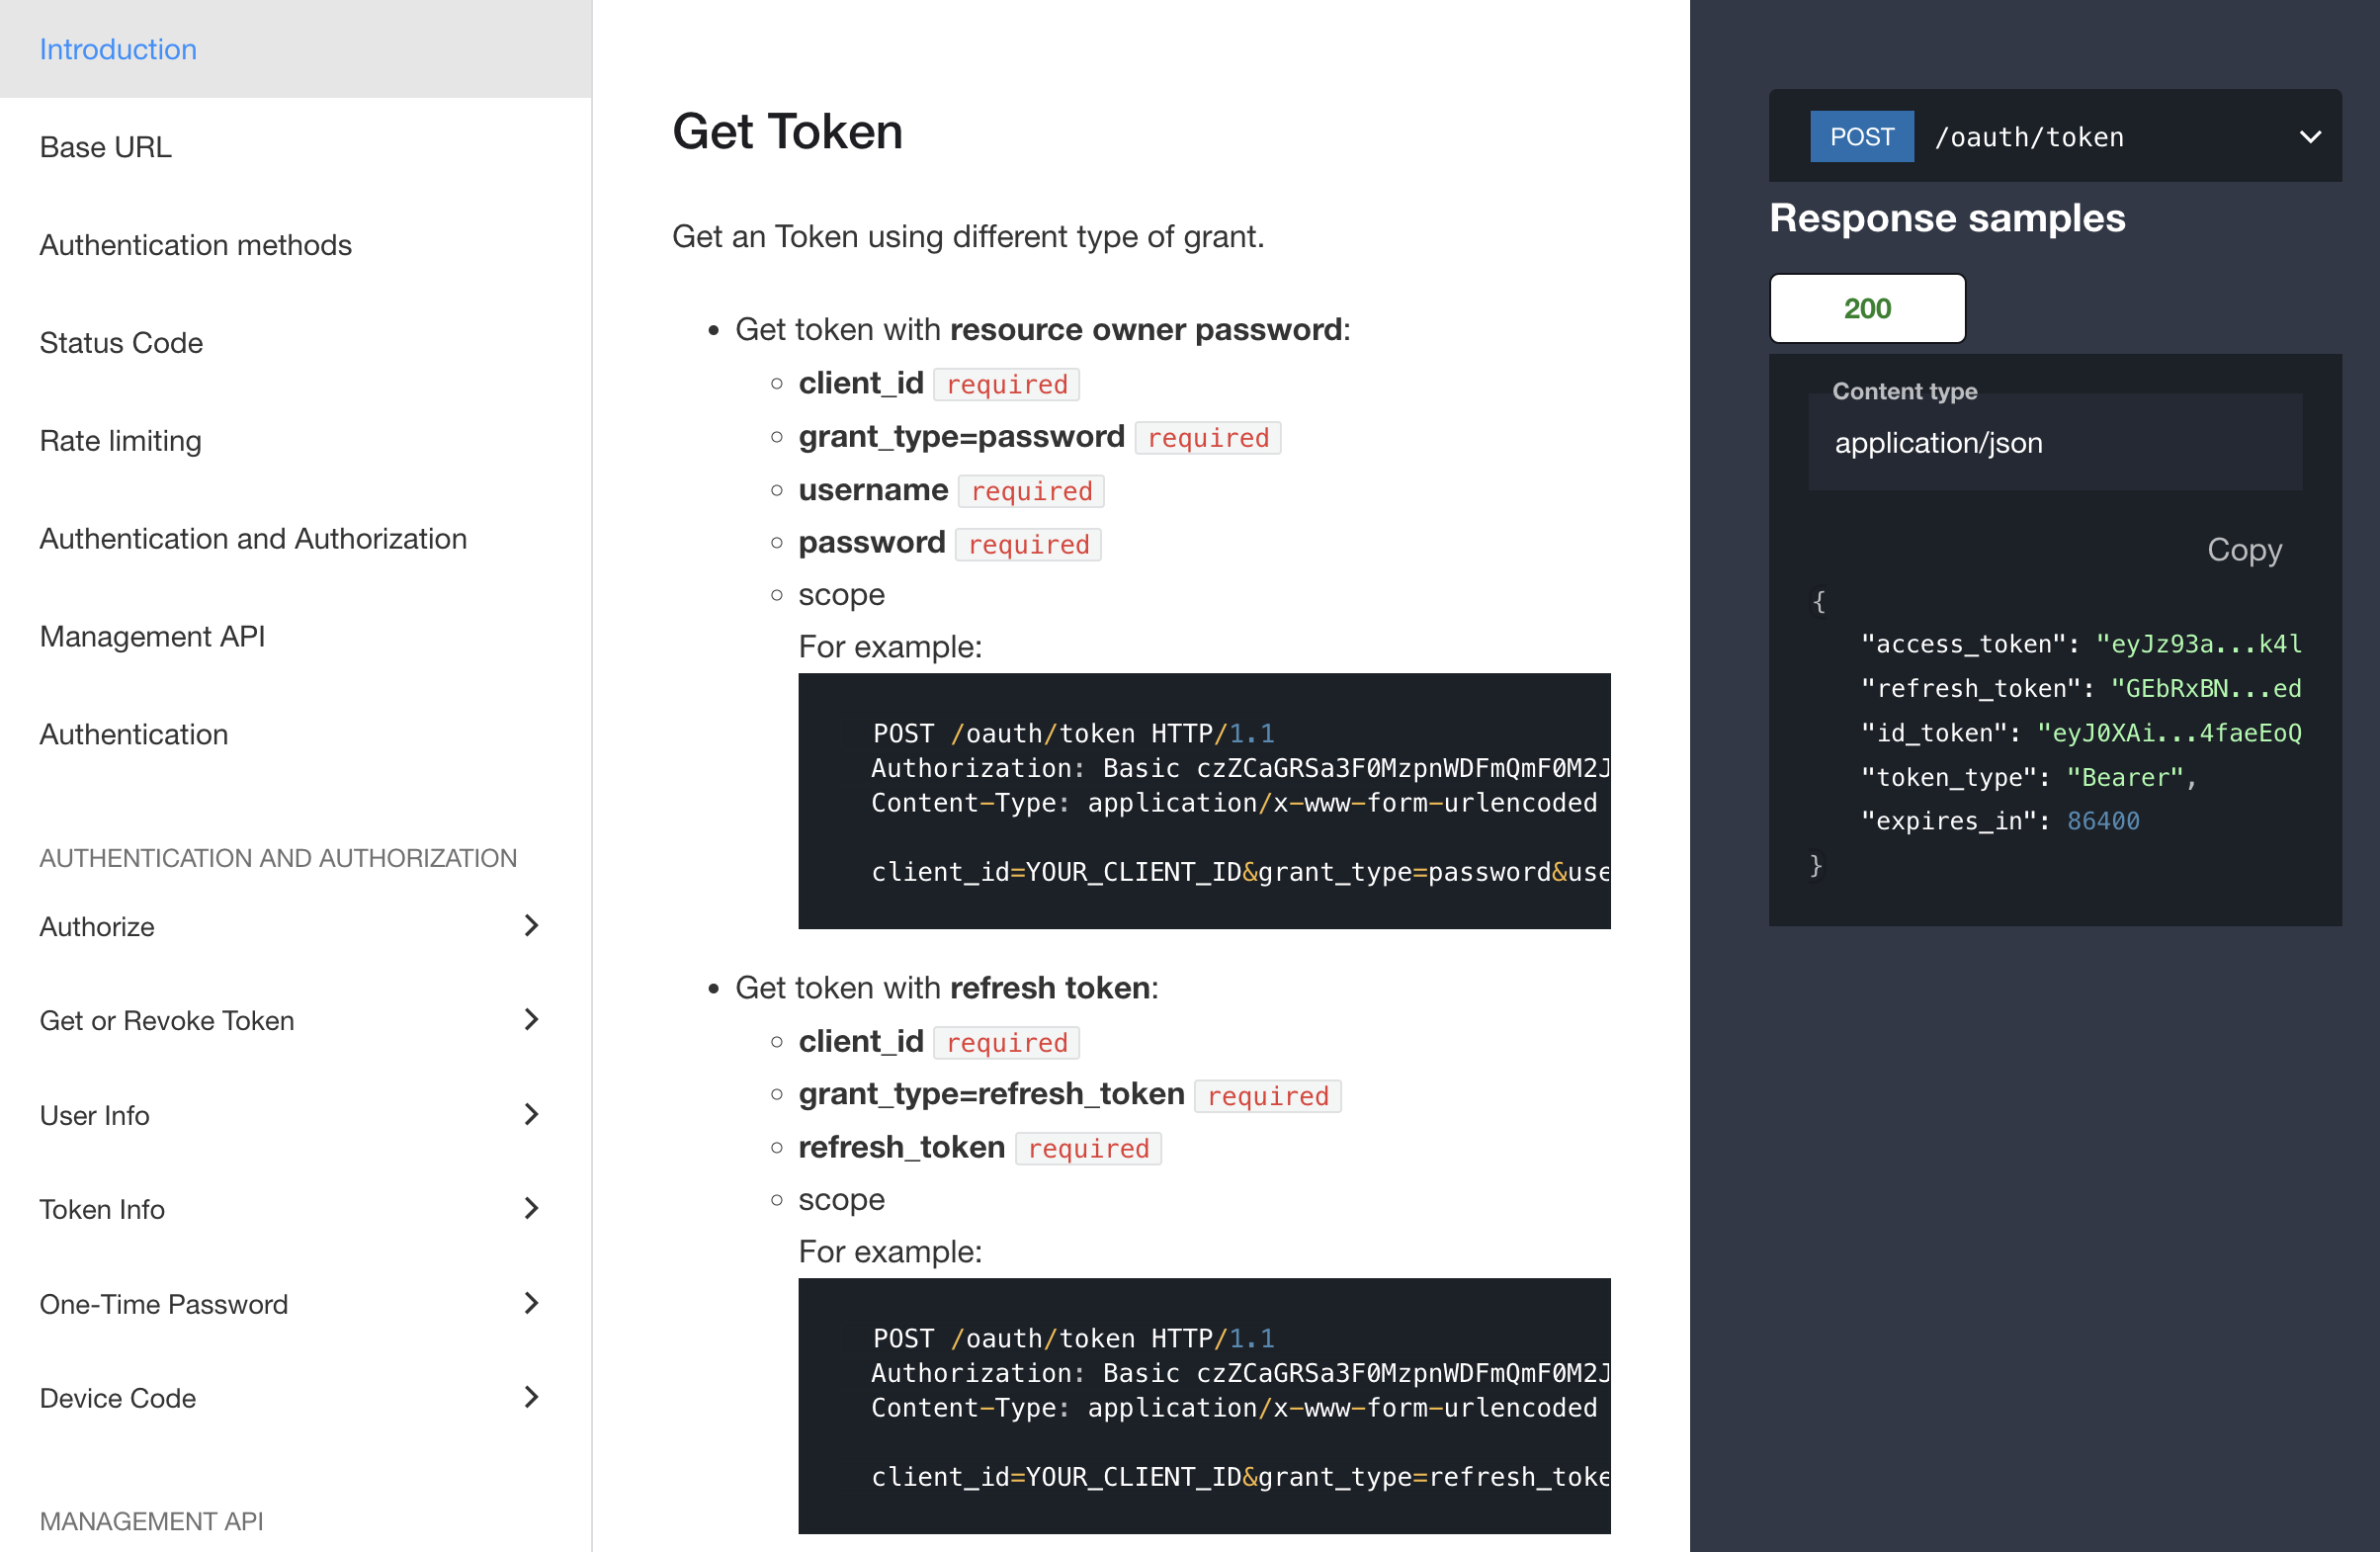Image resolution: width=2380 pixels, height=1552 pixels.
Task: Go to Base URL section
Action: (105, 147)
